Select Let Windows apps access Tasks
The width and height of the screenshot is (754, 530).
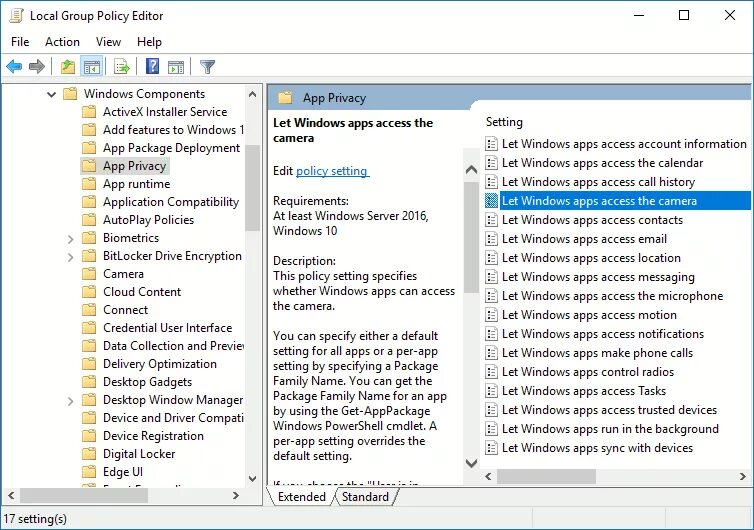(584, 391)
